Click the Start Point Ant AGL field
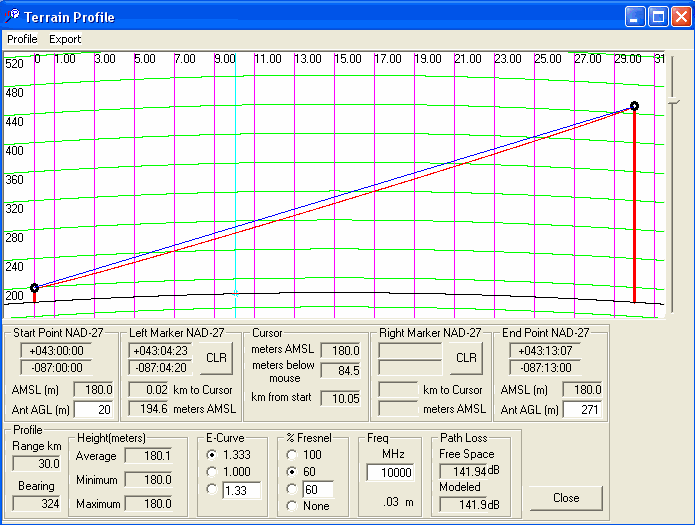Viewport: 695px width, 525px height. (94, 409)
